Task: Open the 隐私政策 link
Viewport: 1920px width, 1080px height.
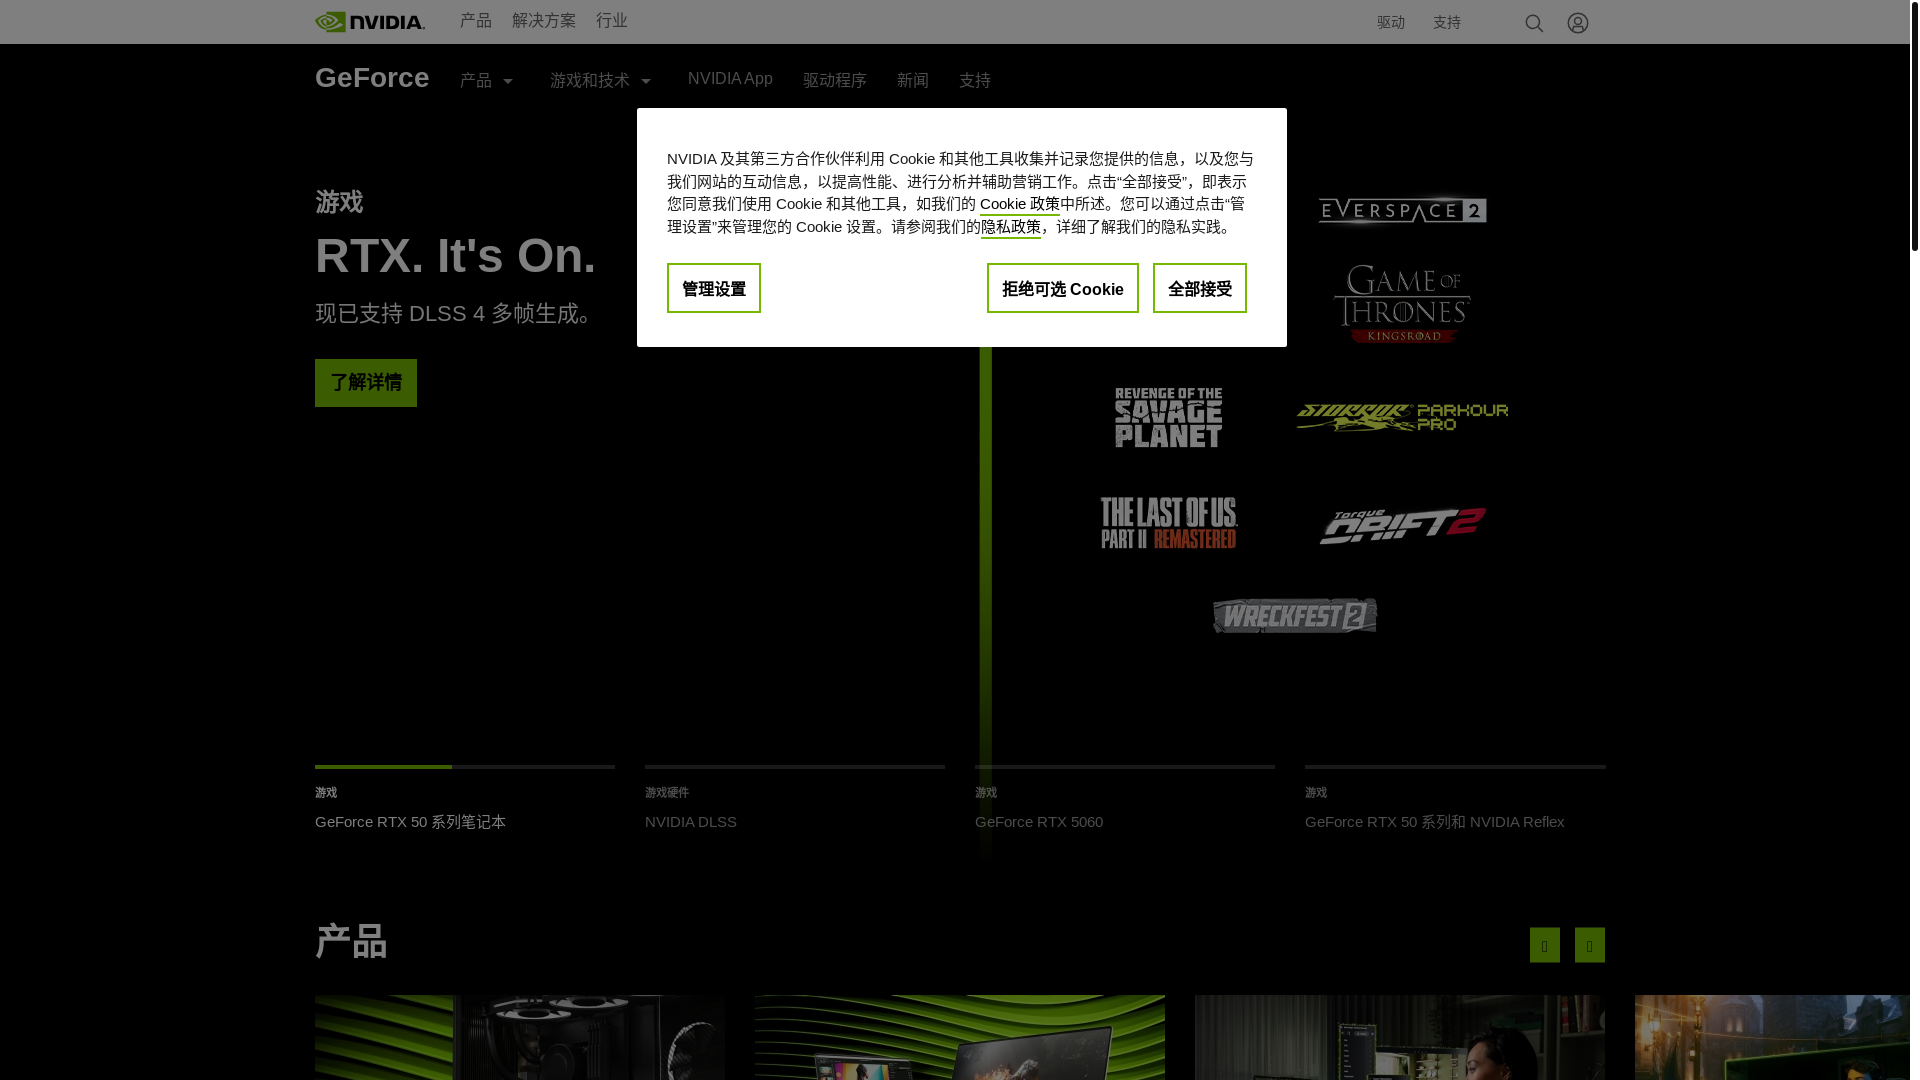Action: pyautogui.click(x=1011, y=227)
